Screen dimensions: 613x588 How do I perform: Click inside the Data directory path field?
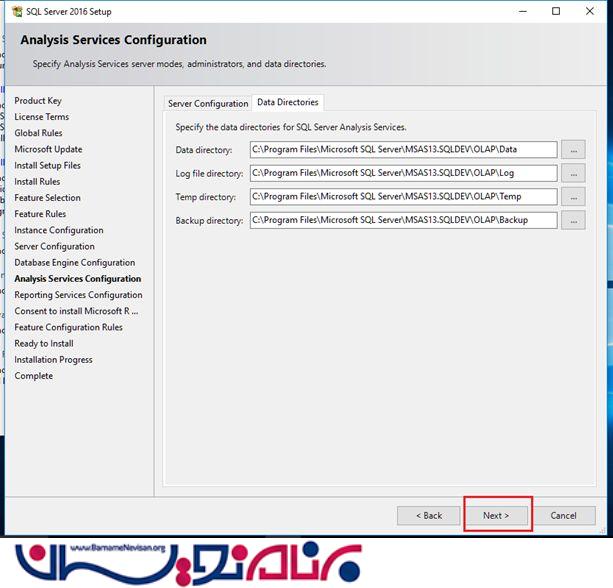click(403, 150)
